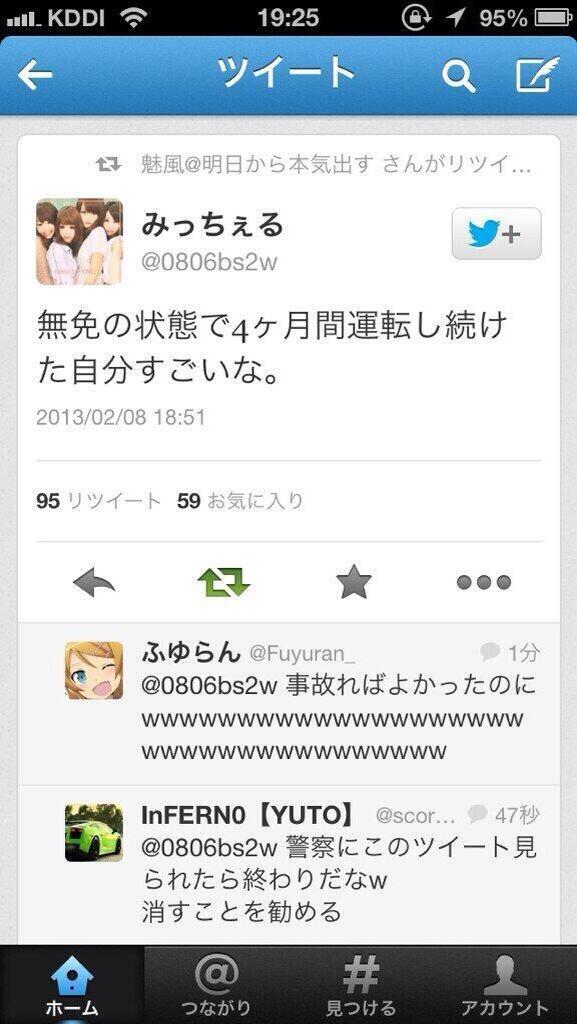Screen dimensions: 577x1024
Task: Tap the @0806bs2w mention in ふゆらん's reply
Action: click(210, 686)
